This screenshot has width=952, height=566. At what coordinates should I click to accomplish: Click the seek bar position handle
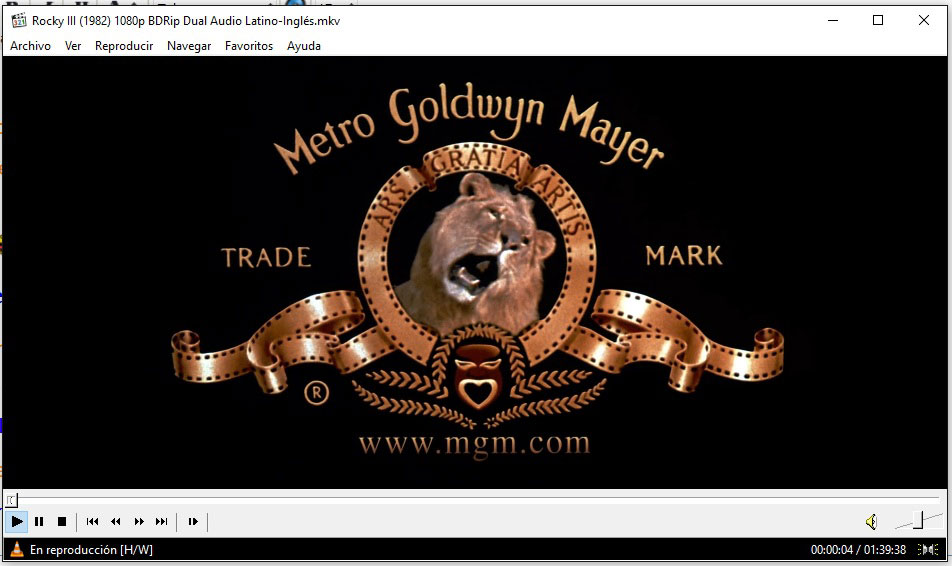12,500
